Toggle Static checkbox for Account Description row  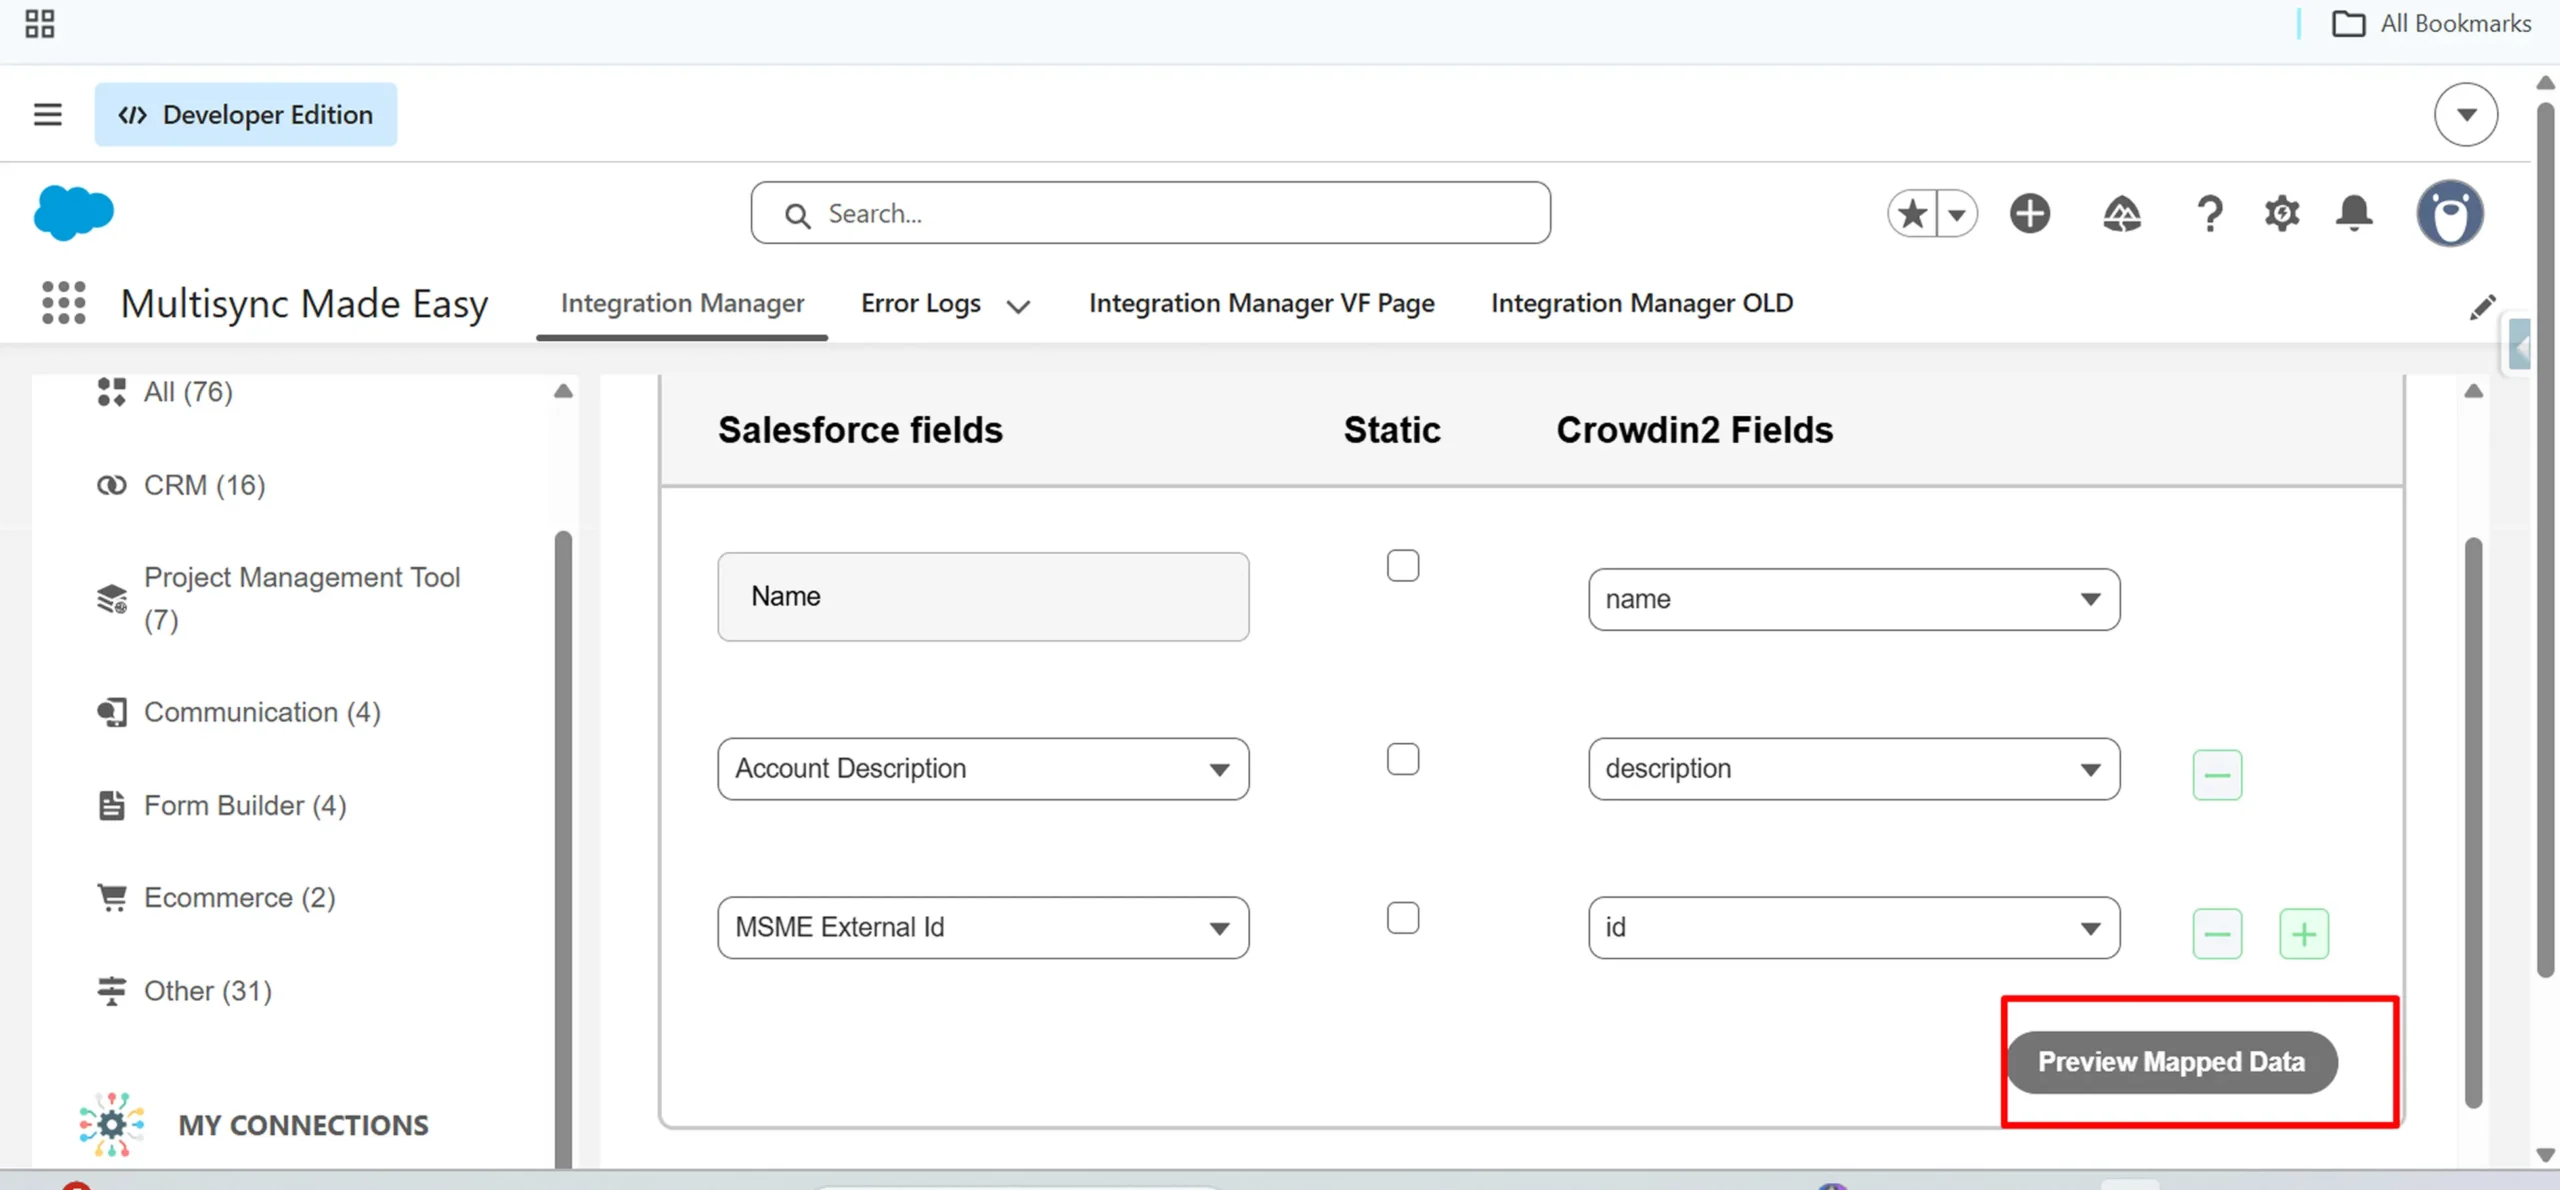click(x=1402, y=760)
